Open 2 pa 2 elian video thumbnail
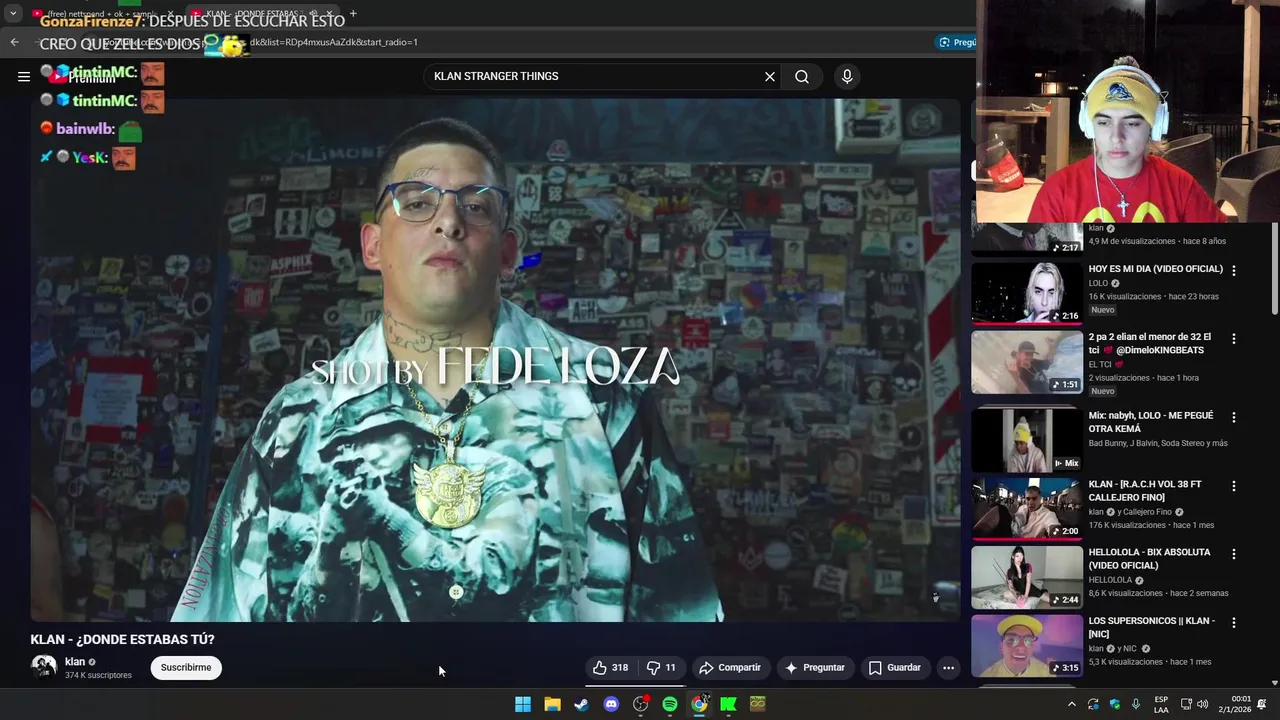The width and height of the screenshot is (1280, 720). click(1027, 362)
